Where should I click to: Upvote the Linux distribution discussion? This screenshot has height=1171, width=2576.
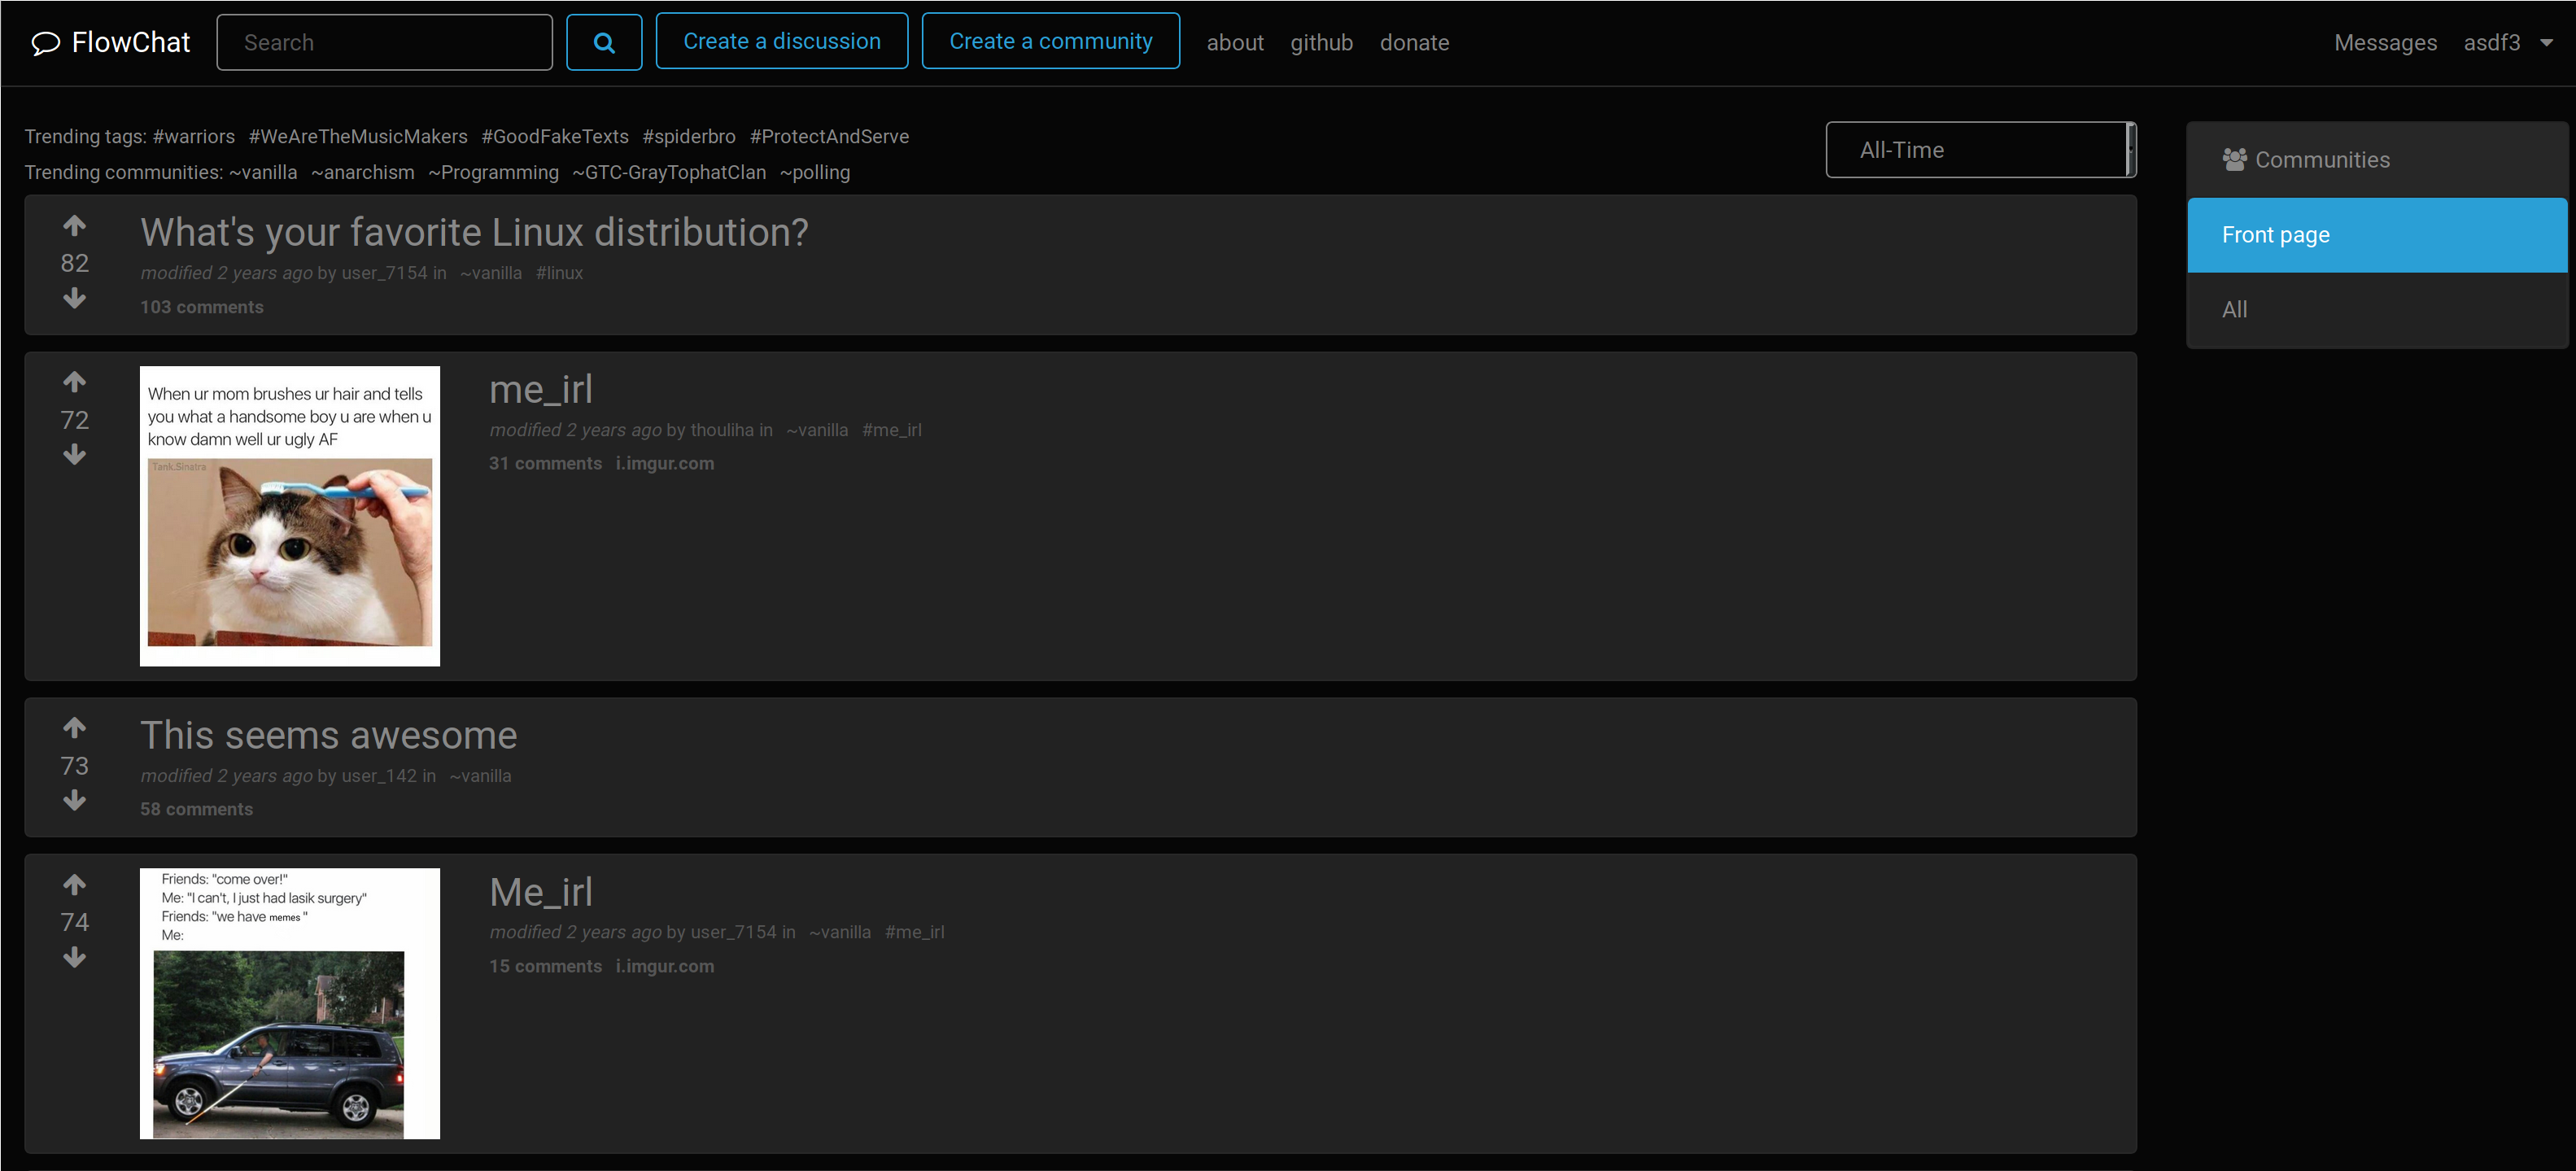[x=74, y=226]
